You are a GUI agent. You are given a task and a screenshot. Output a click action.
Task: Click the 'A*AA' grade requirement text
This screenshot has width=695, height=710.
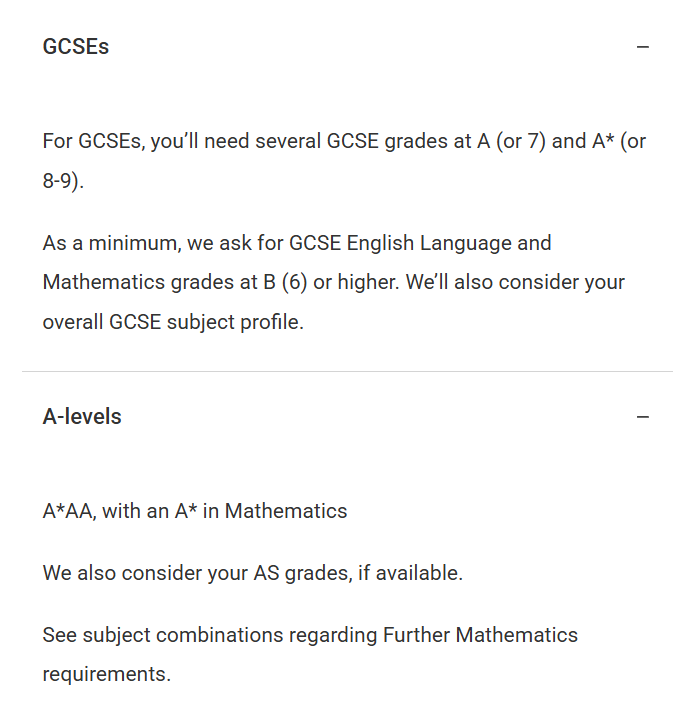click(x=67, y=511)
